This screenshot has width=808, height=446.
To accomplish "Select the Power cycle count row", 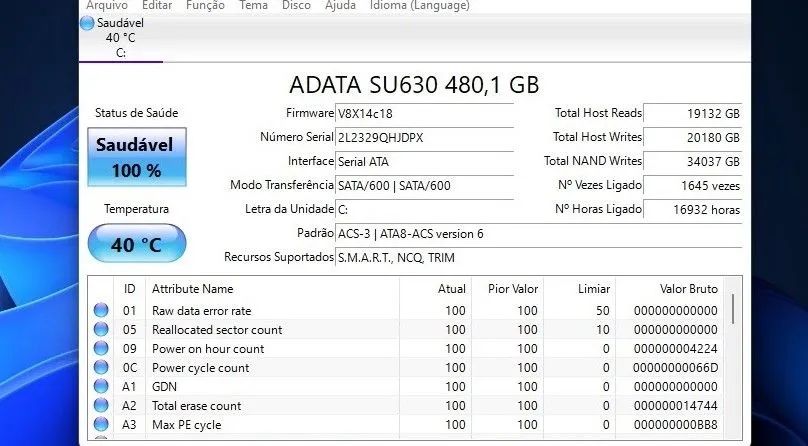I will tap(406, 368).
